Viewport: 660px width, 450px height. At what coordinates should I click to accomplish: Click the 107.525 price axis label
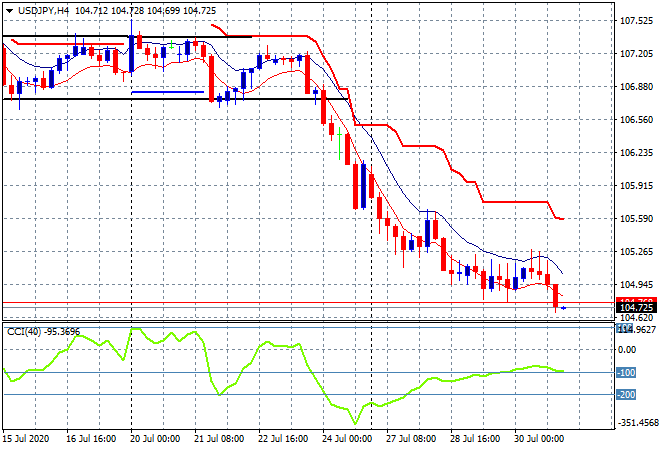tap(637, 21)
